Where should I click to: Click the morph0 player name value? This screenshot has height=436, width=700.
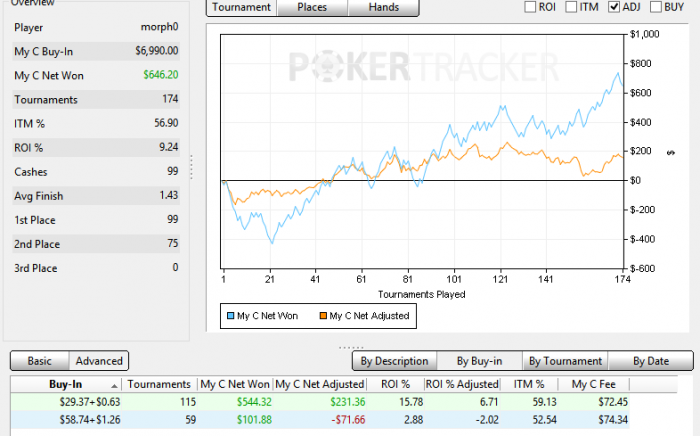[159, 27]
